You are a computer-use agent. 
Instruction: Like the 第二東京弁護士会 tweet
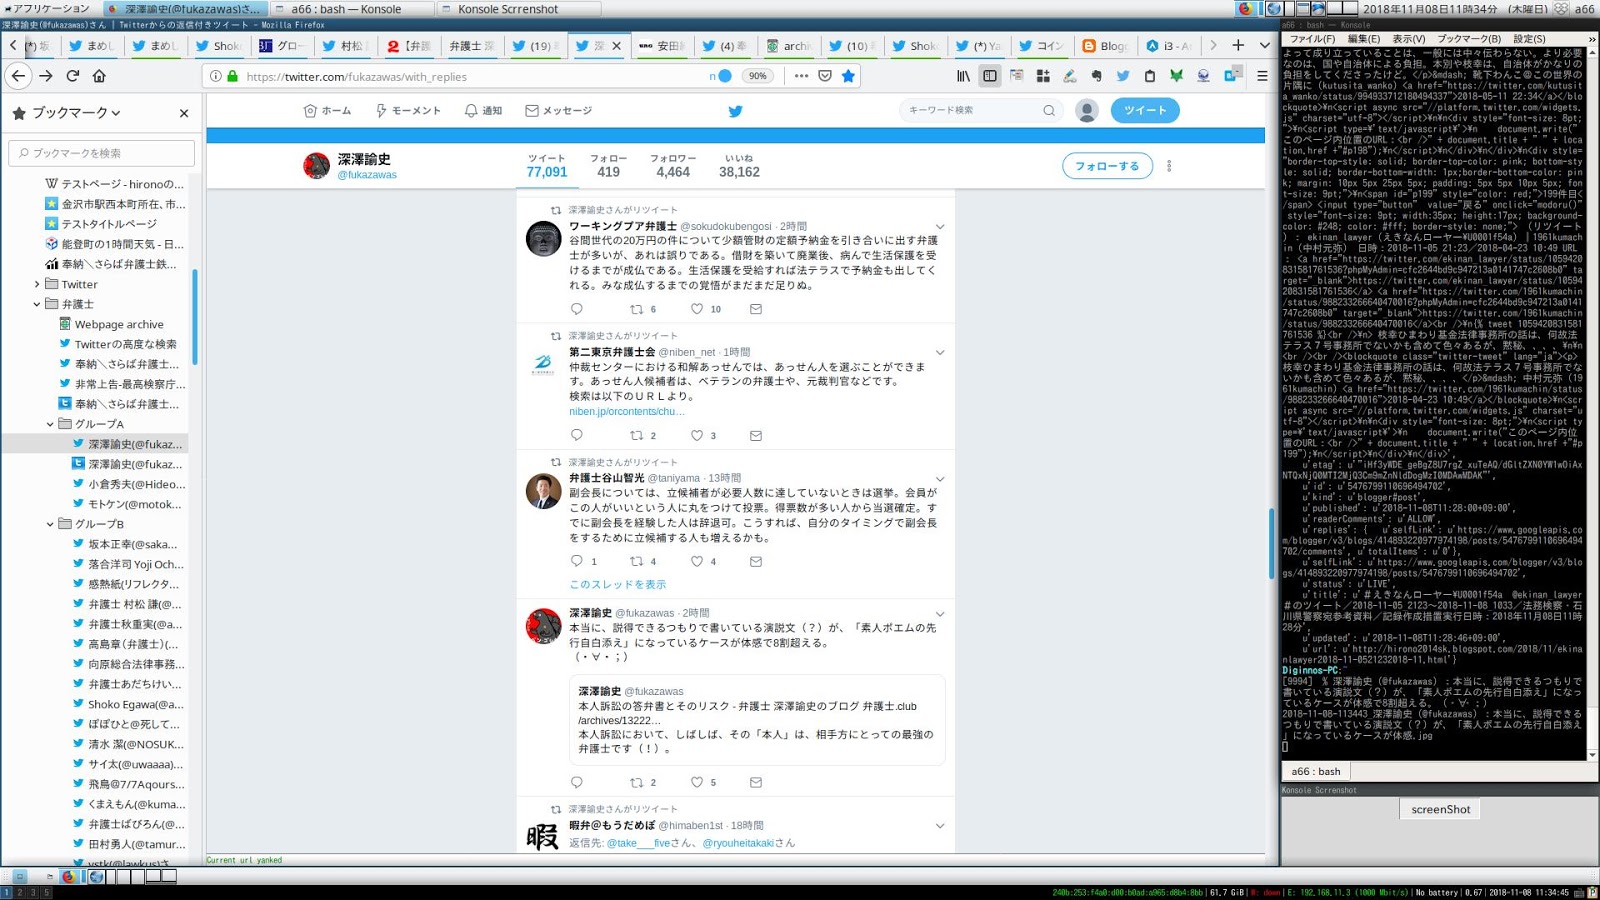[697, 435]
